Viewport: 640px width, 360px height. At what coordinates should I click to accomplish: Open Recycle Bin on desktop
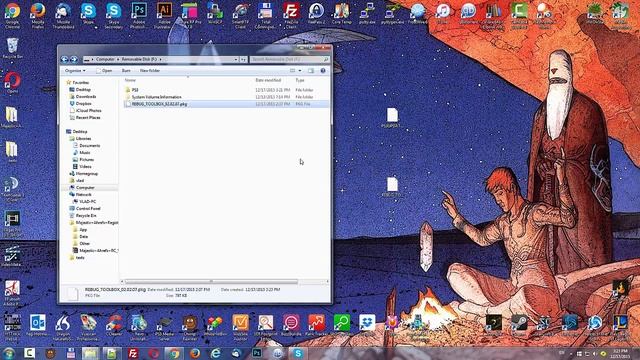click(12, 48)
